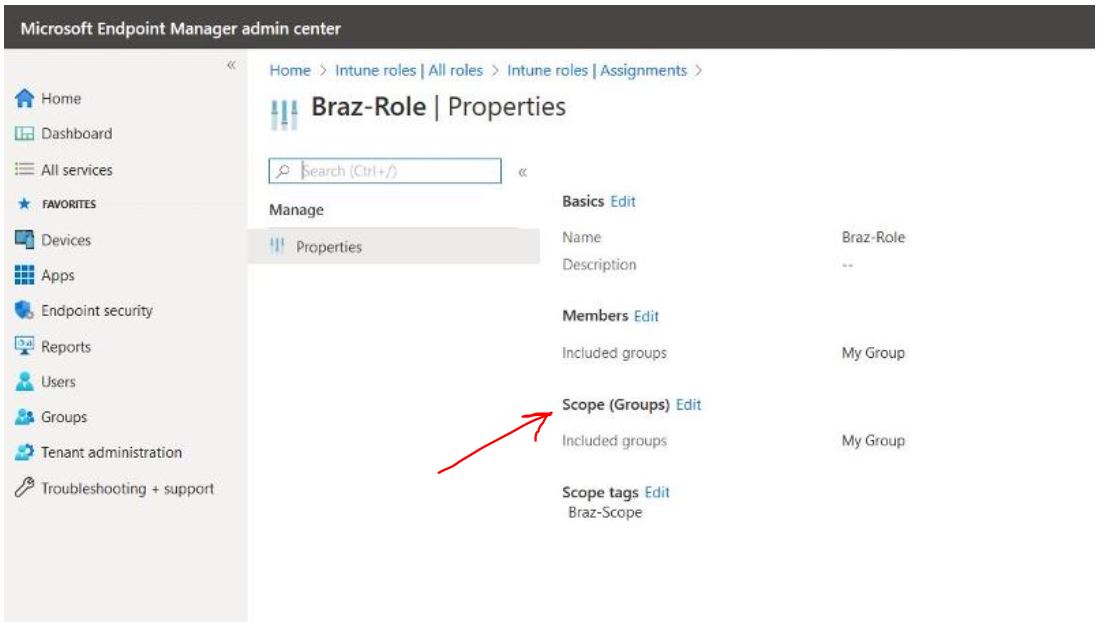Edit the Scope tags section
The image size is (1100, 622).
(x=657, y=492)
